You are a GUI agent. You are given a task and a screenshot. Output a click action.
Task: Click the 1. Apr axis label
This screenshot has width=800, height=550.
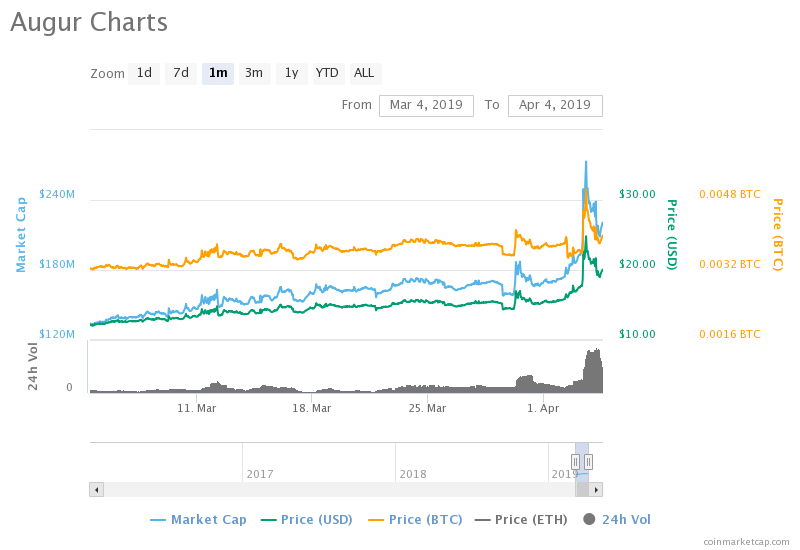(x=543, y=409)
